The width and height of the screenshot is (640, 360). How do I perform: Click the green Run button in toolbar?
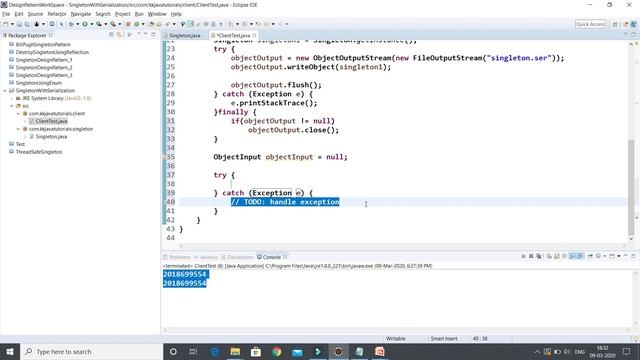tap(85, 24)
